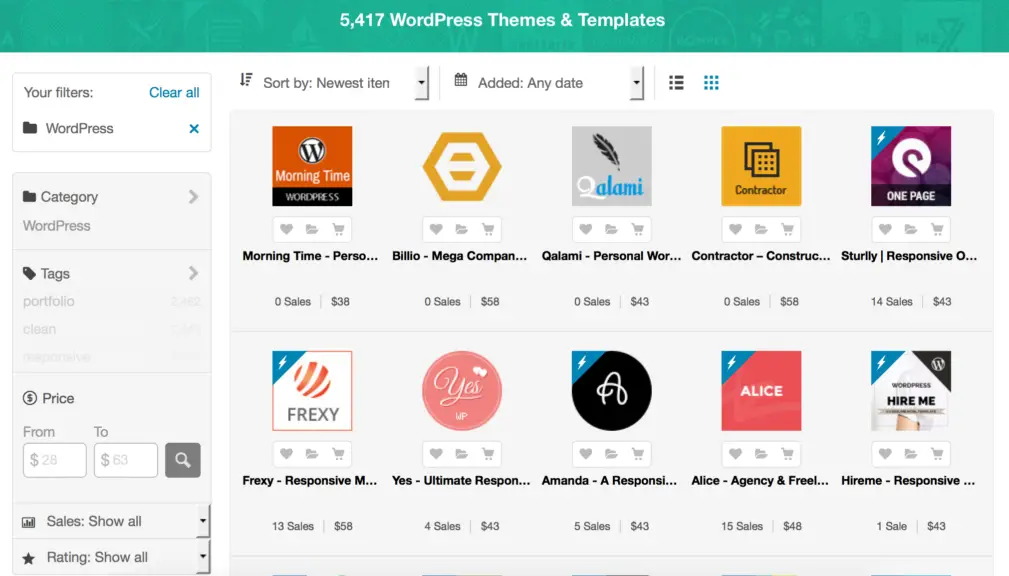Screen dimensions: 1009x576
Task: Open the Alice red thumbnail
Action: coord(761,391)
